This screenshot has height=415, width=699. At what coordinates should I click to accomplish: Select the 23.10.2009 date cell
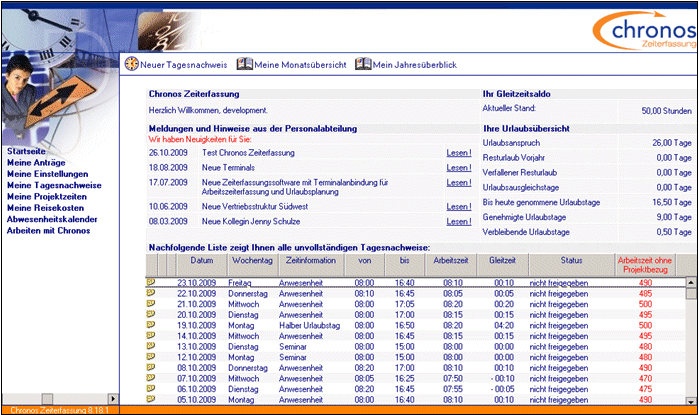click(196, 283)
